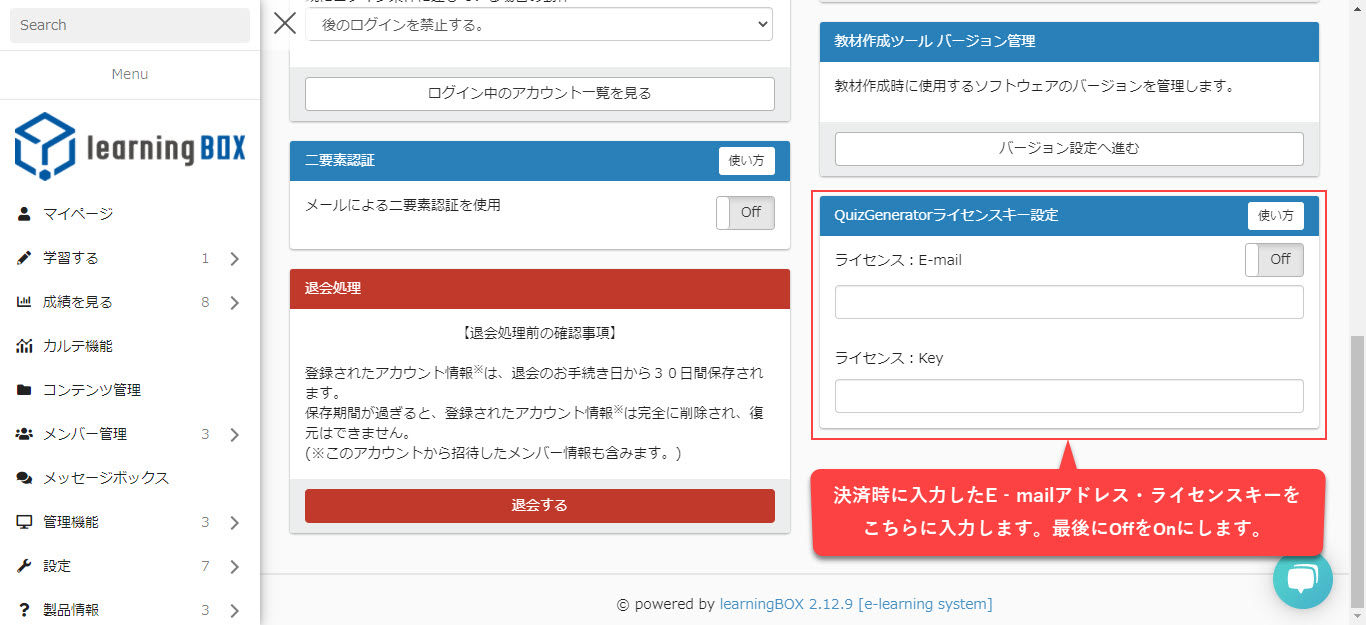Click the カルテ機能 graph icon
The height and width of the screenshot is (625, 1366).
point(24,346)
